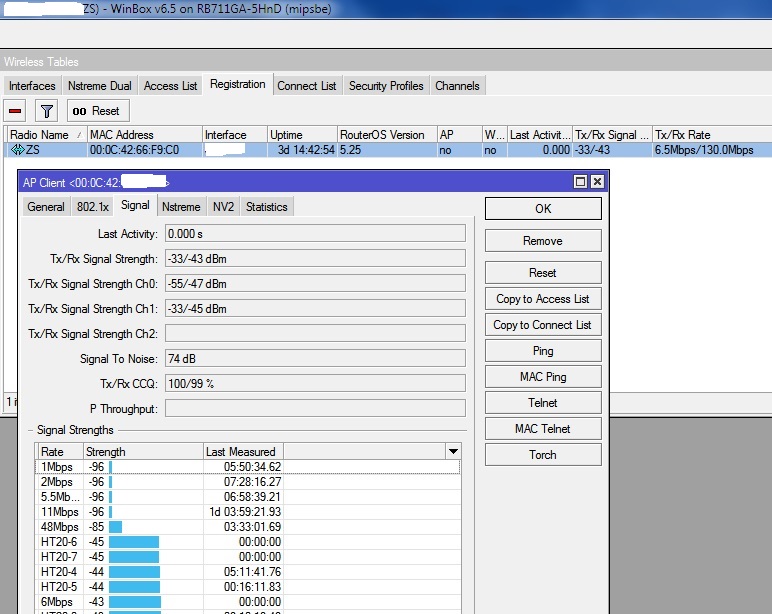Switch to the NV2 tab

[223, 207]
